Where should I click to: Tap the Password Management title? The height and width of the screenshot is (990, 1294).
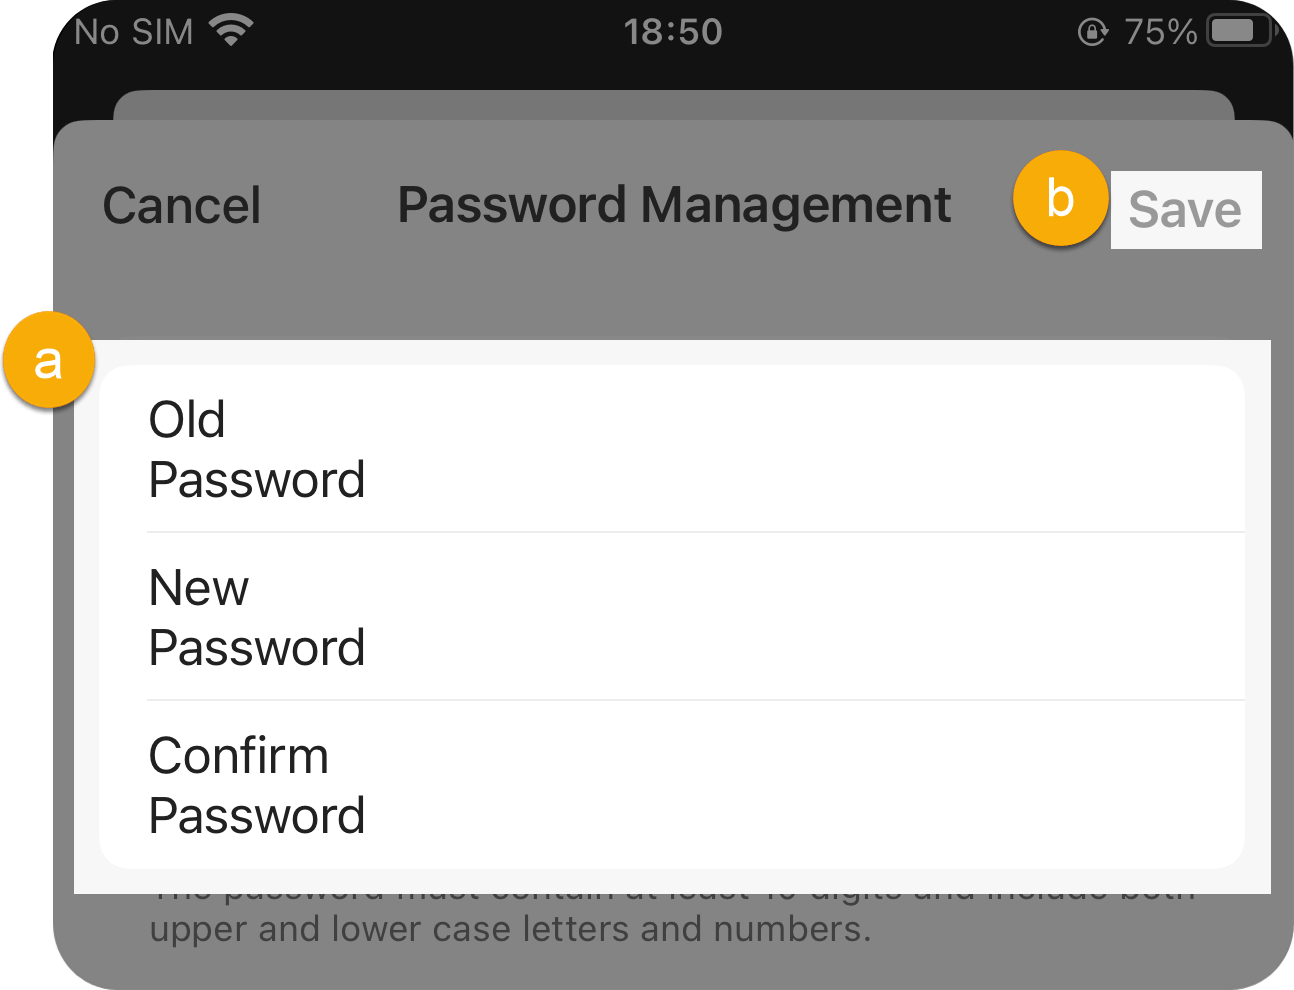pos(674,205)
